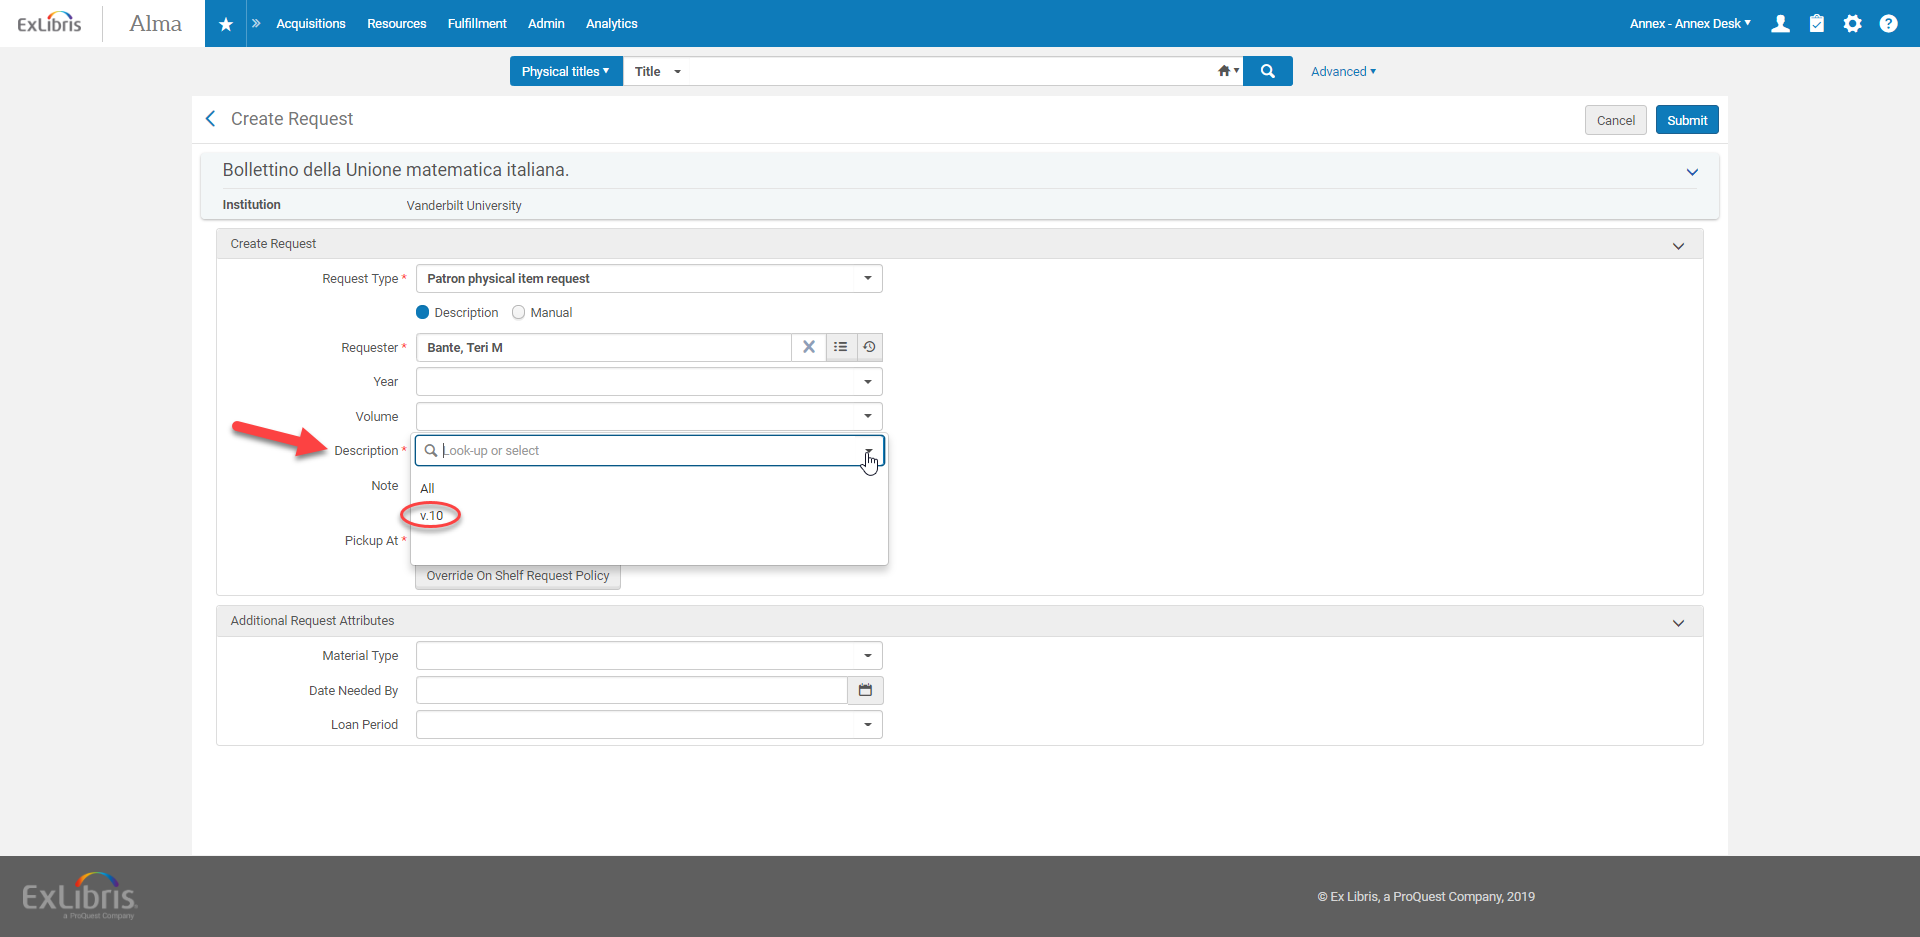Open the Analytics menu

pyautogui.click(x=612, y=23)
